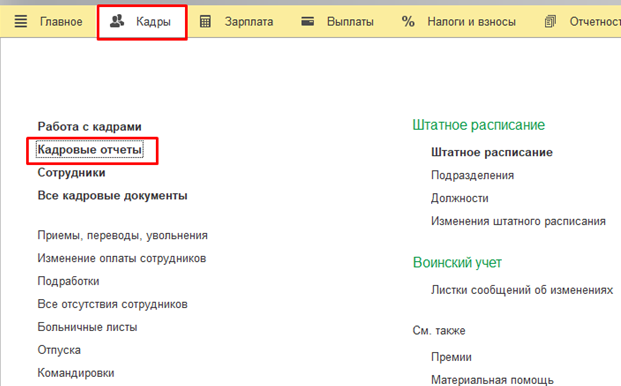Open the Подразделения list
The height and width of the screenshot is (386, 621).
click(472, 175)
